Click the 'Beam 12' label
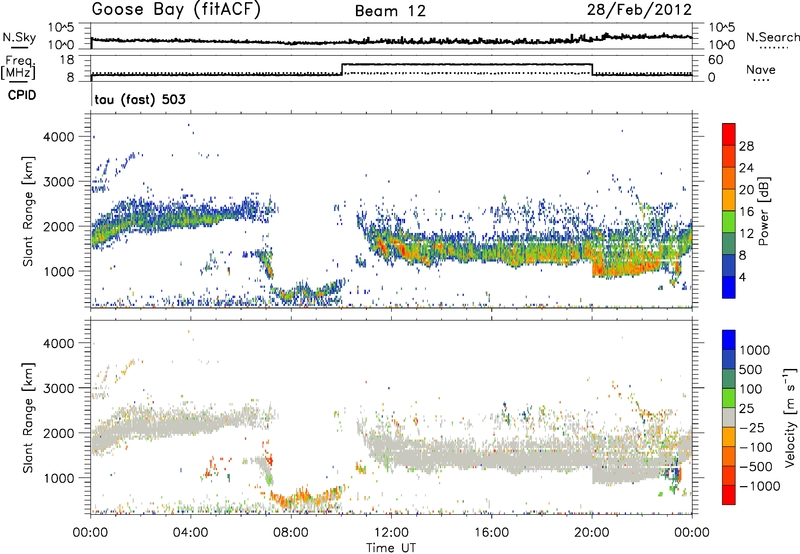The image size is (800, 554). click(390, 11)
